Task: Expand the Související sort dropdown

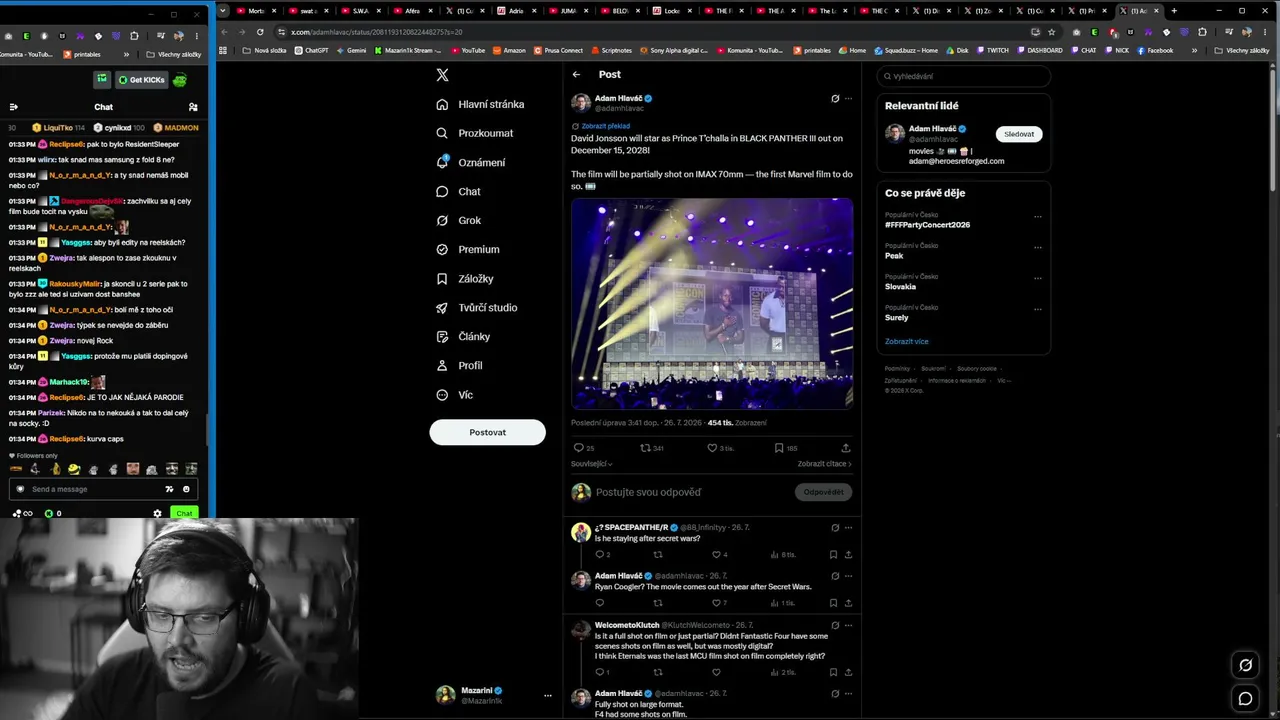Action: click(592, 464)
